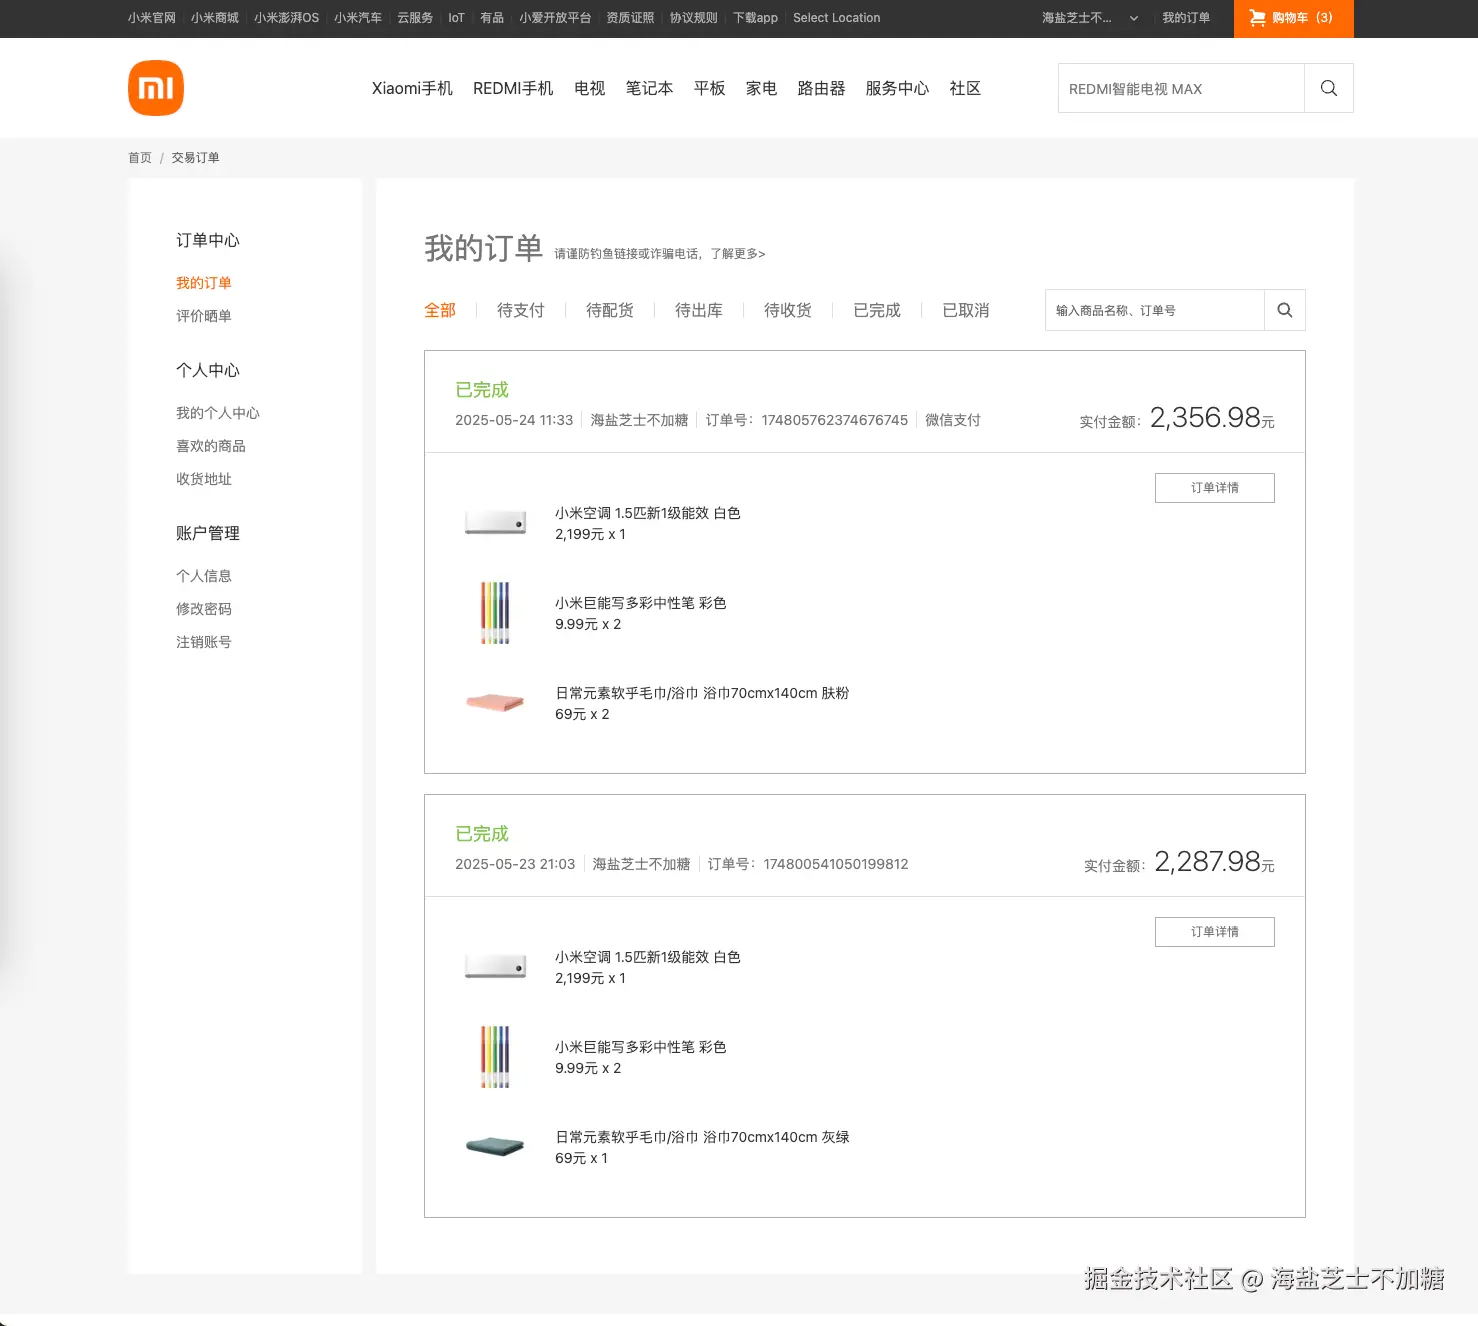Screen dimensions: 1478x1326
Task: Switch to the 待配货 tab
Action: click(610, 310)
